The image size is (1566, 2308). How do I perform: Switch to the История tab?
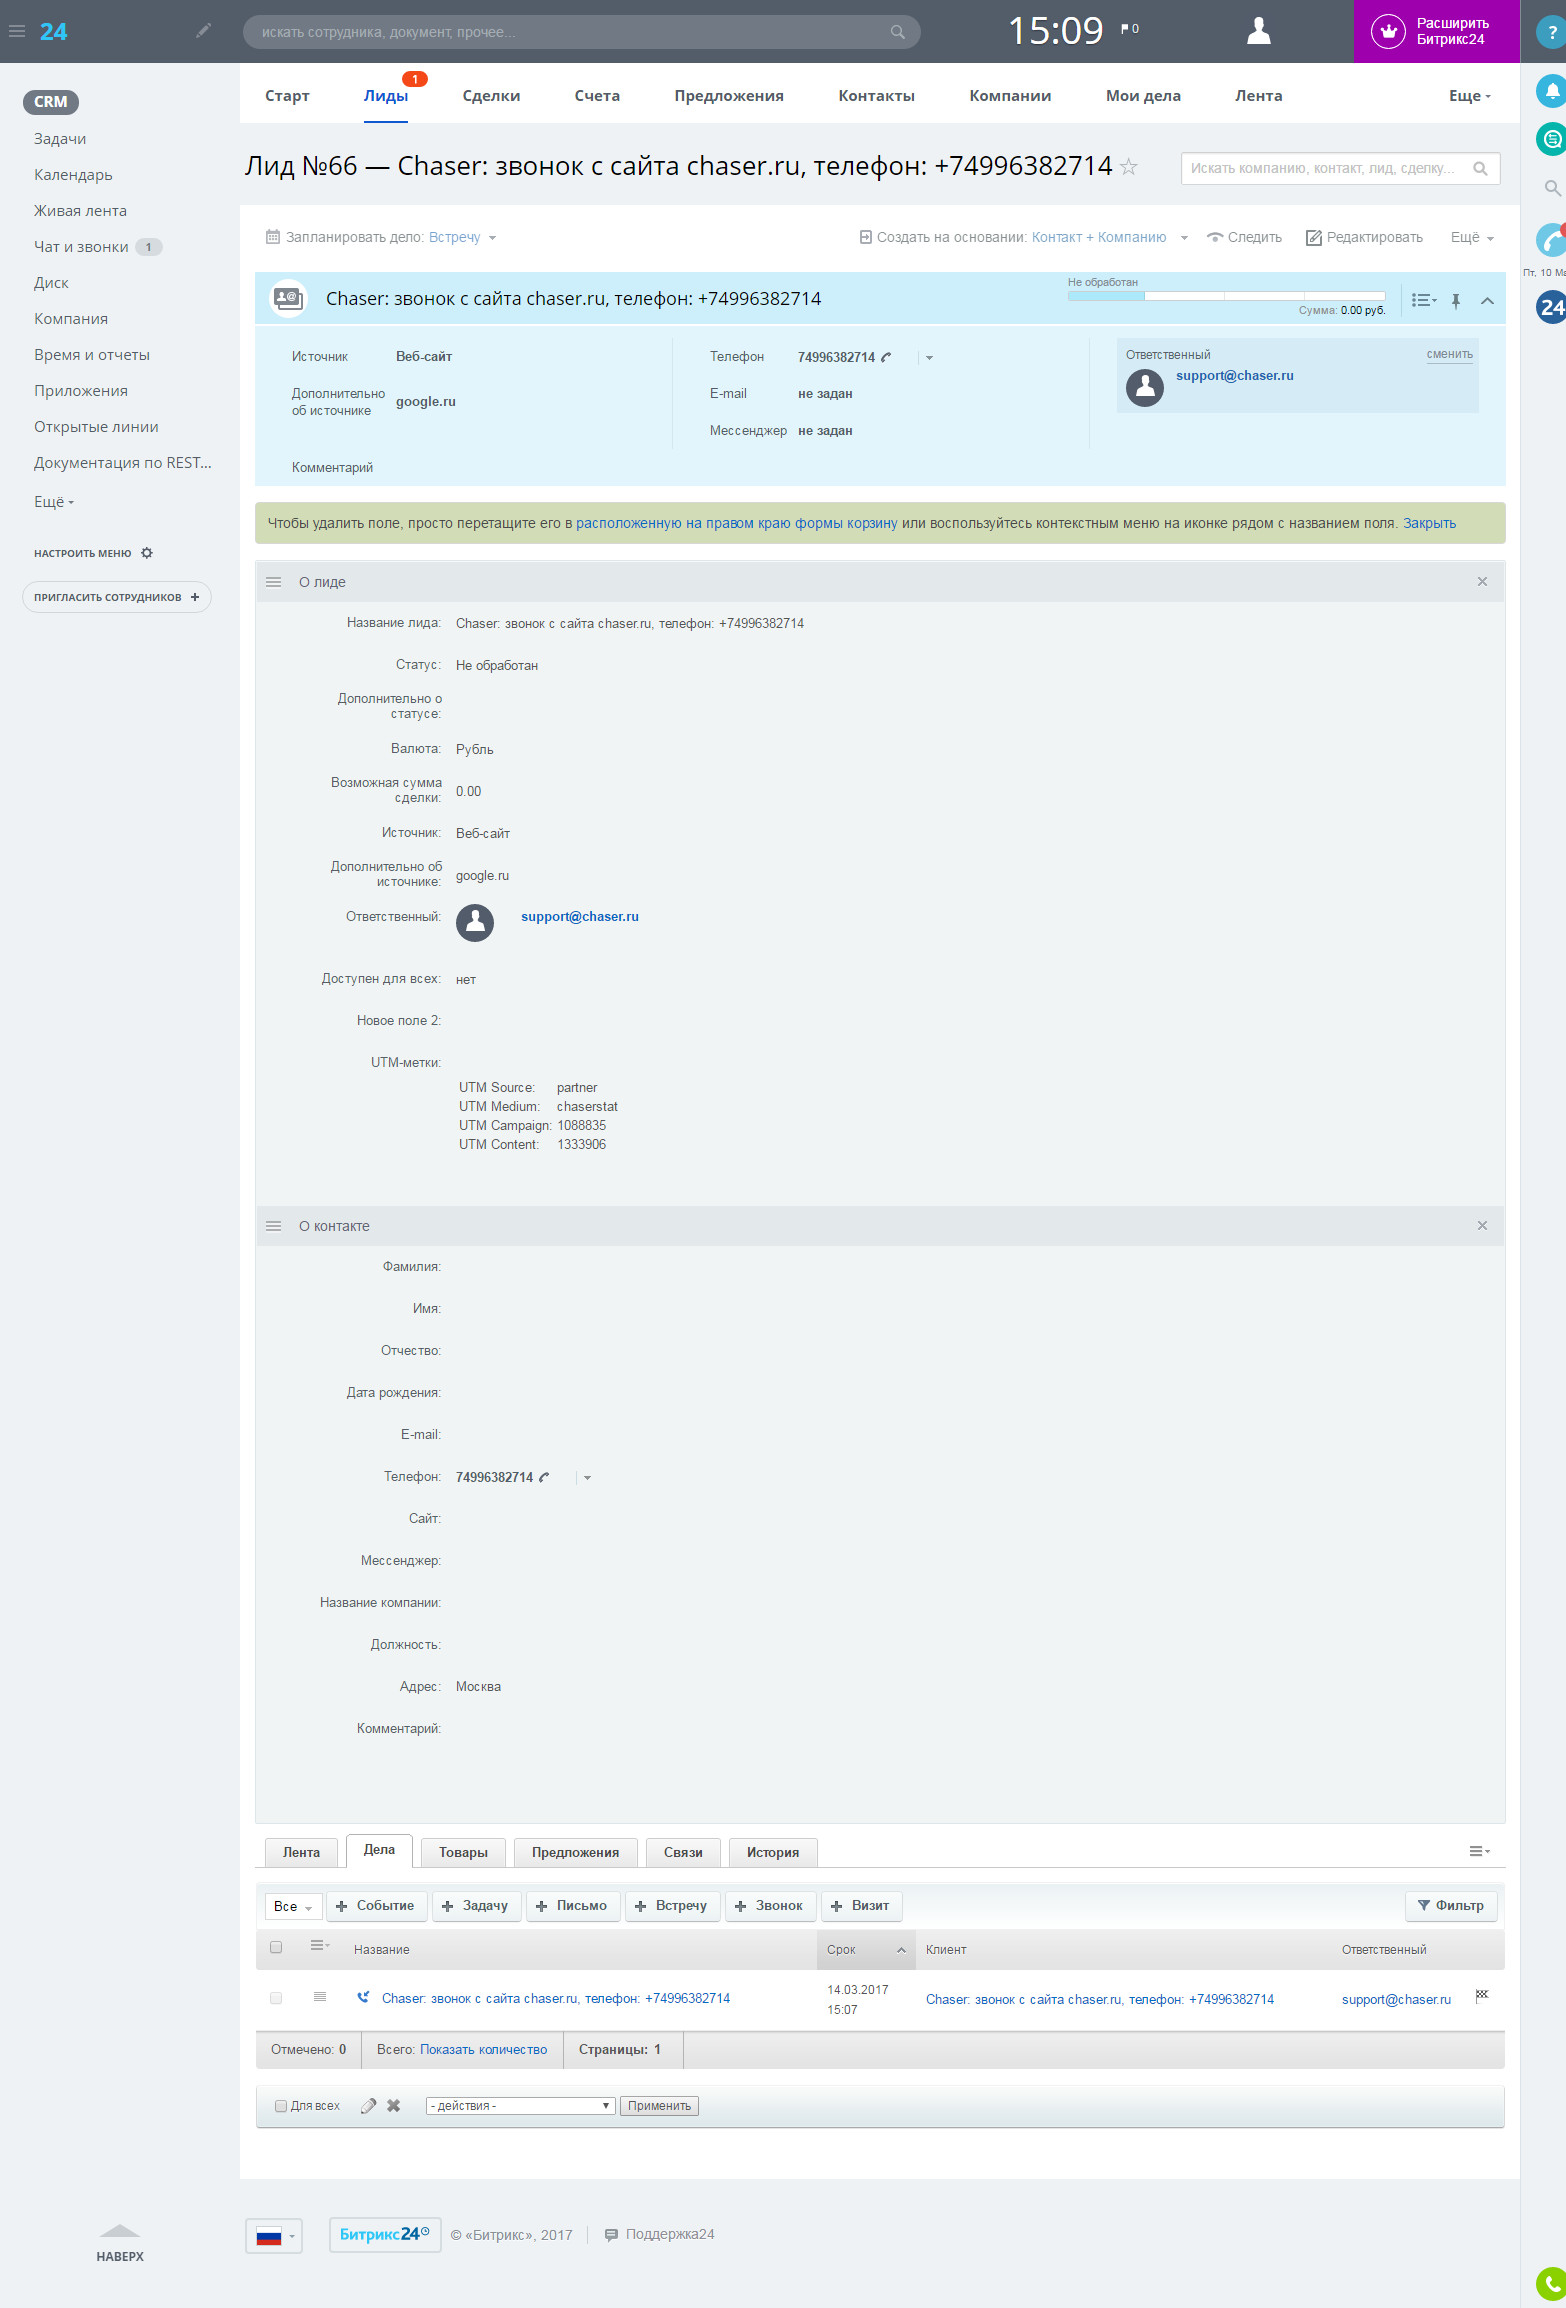773,1853
